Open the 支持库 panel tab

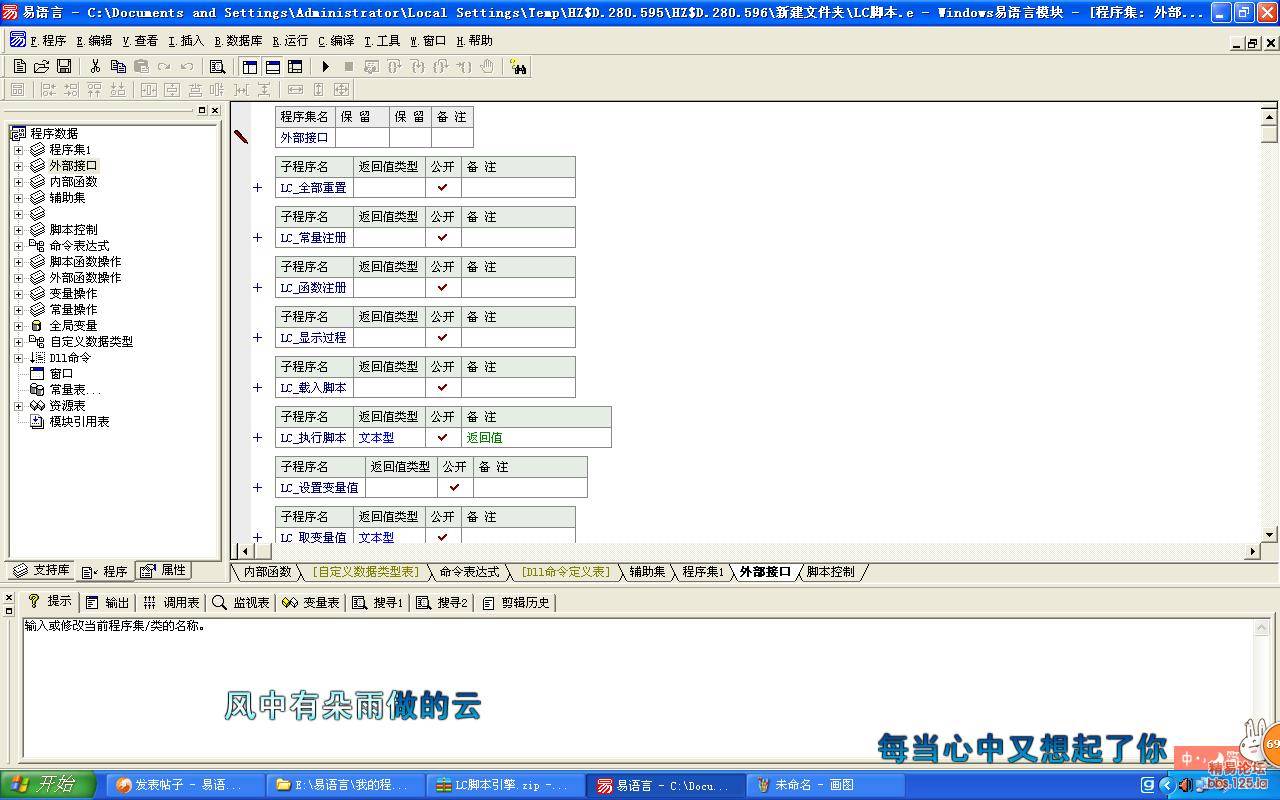pyautogui.click(x=41, y=570)
